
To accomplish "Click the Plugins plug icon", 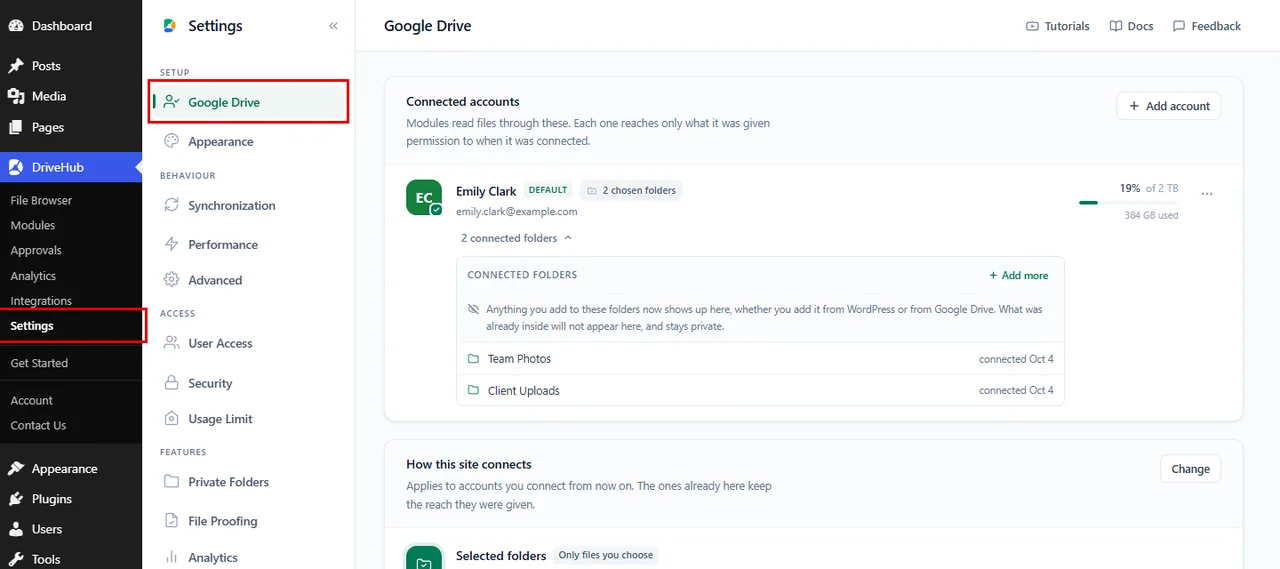I will click(x=16, y=499).
